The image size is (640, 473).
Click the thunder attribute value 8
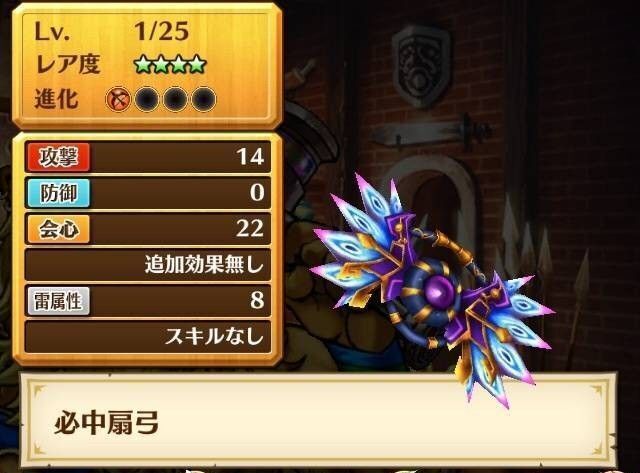(257, 301)
